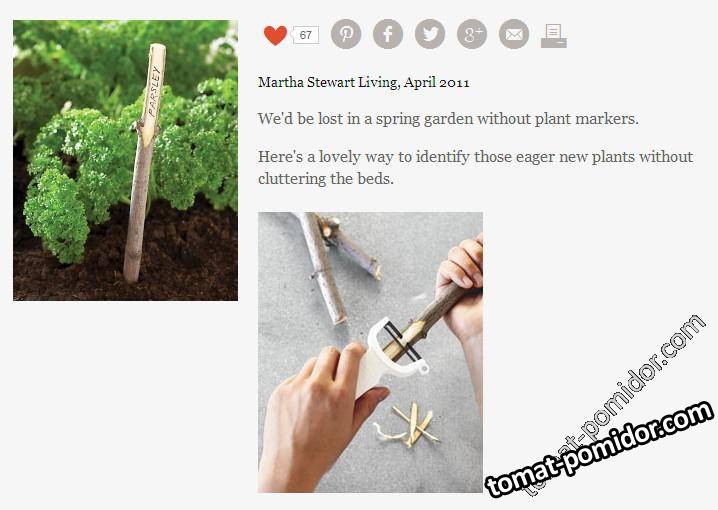Viewport: 718px width, 510px height.
Task: Click the paragraph about cluttering the beds
Action: pyautogui.click(x=475, y=168)
